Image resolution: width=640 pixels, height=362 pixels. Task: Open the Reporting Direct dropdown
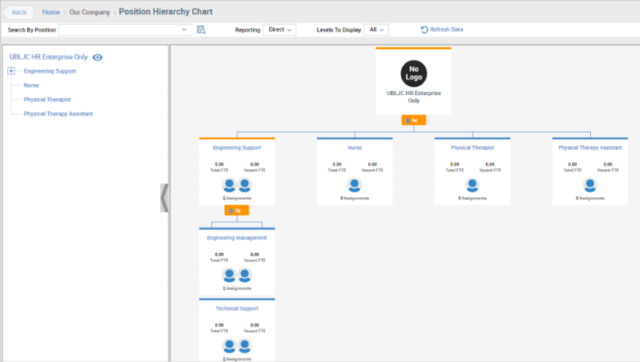coord(280,30)
